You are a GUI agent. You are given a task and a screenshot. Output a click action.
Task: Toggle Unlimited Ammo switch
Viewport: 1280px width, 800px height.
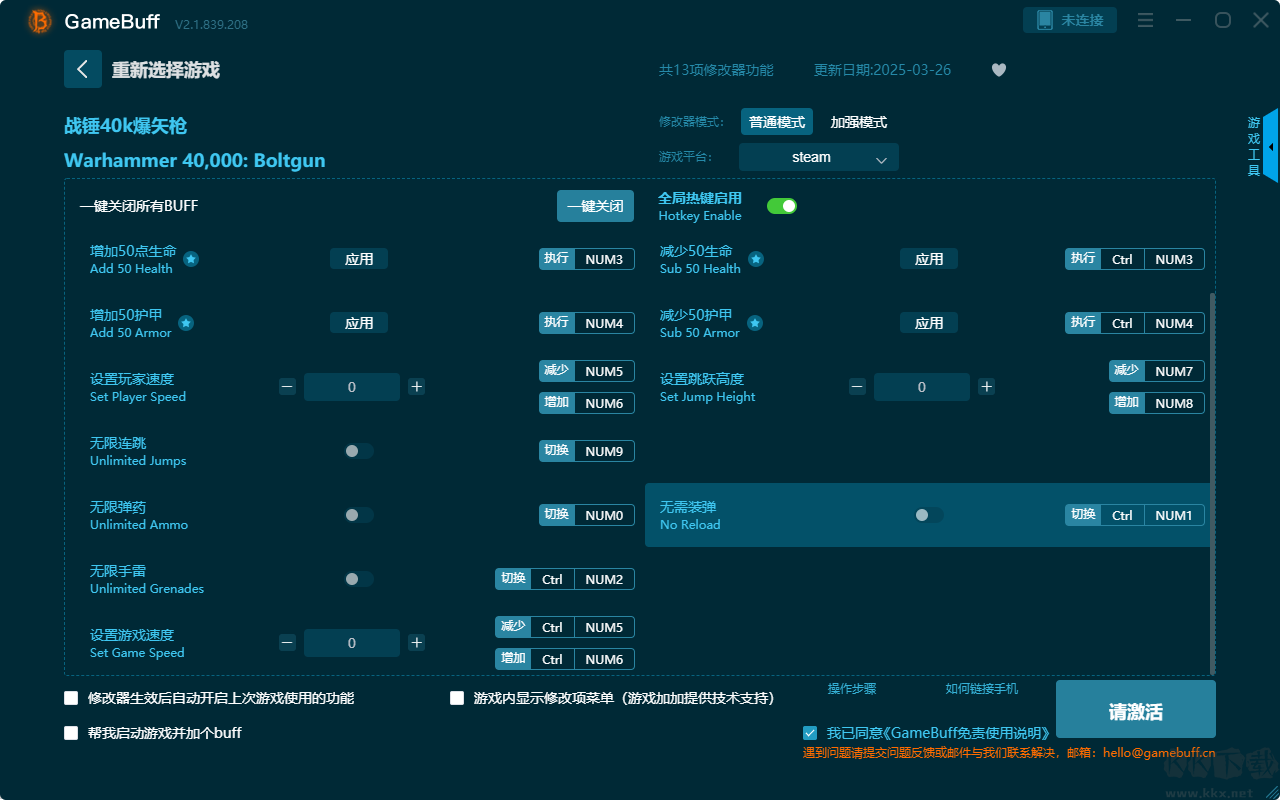(x=359, y=515)
